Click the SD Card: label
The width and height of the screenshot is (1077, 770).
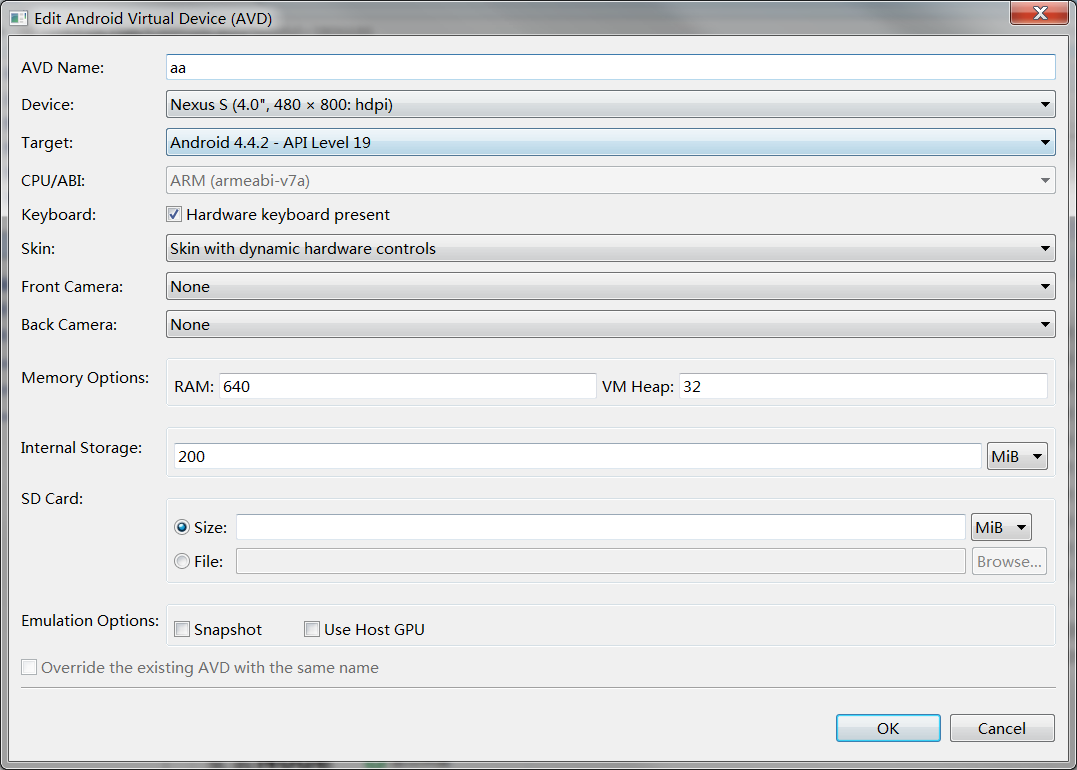coord(52,499)
